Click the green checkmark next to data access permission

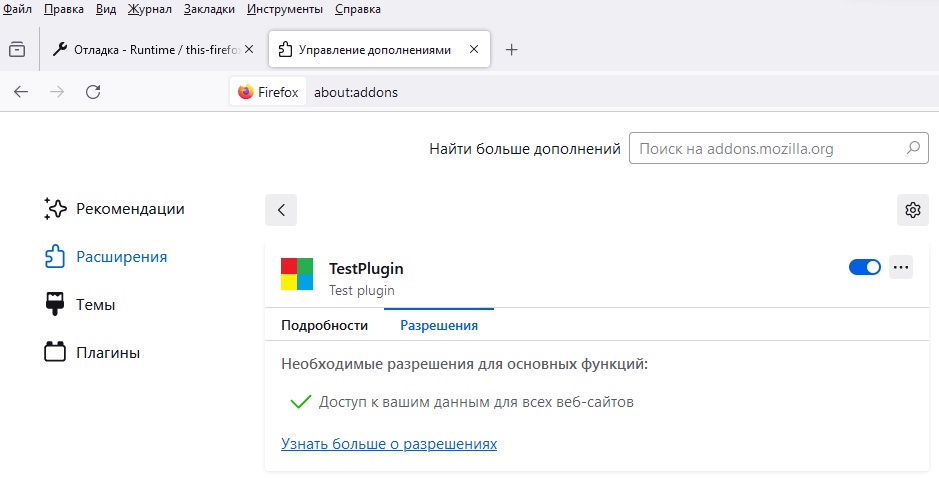pyautogui.click(x=300, y=402)
